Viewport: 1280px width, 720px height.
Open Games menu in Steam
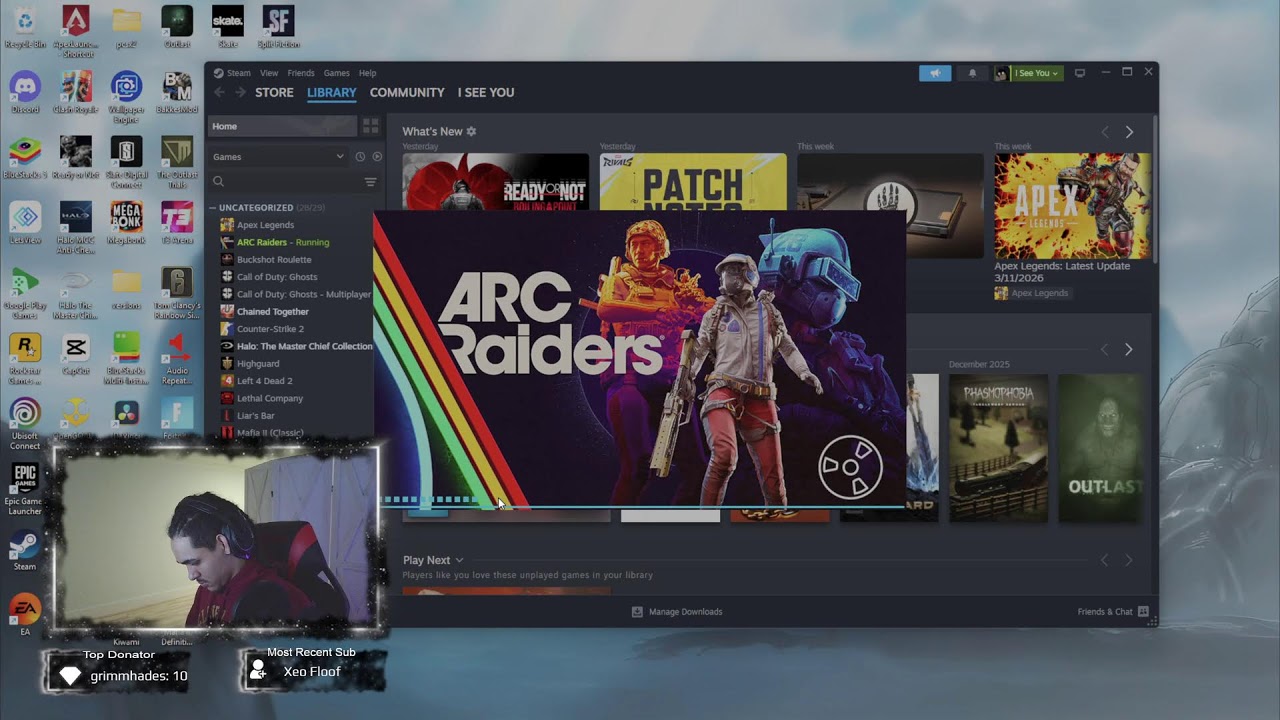point(337,73)
